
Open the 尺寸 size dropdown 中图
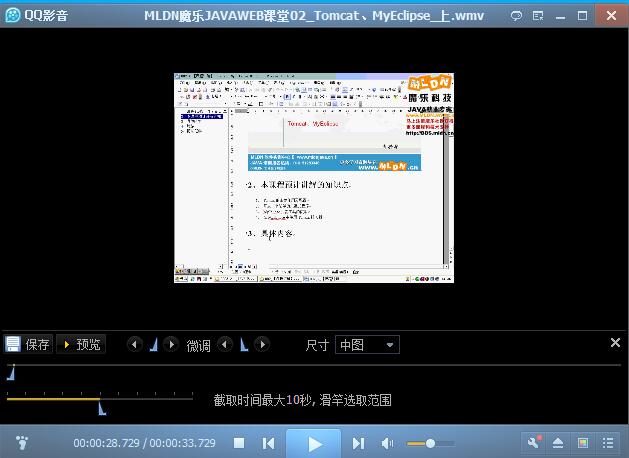point(367,345)
